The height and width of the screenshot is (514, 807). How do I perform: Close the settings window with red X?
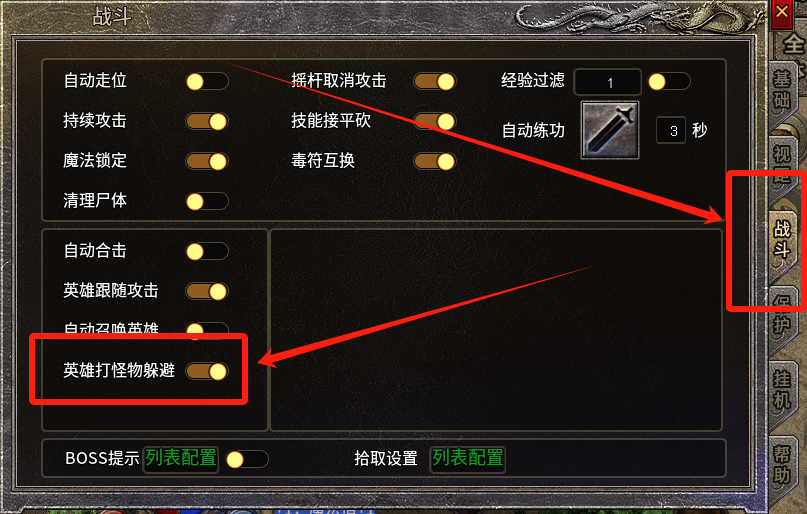pos(782,12)
